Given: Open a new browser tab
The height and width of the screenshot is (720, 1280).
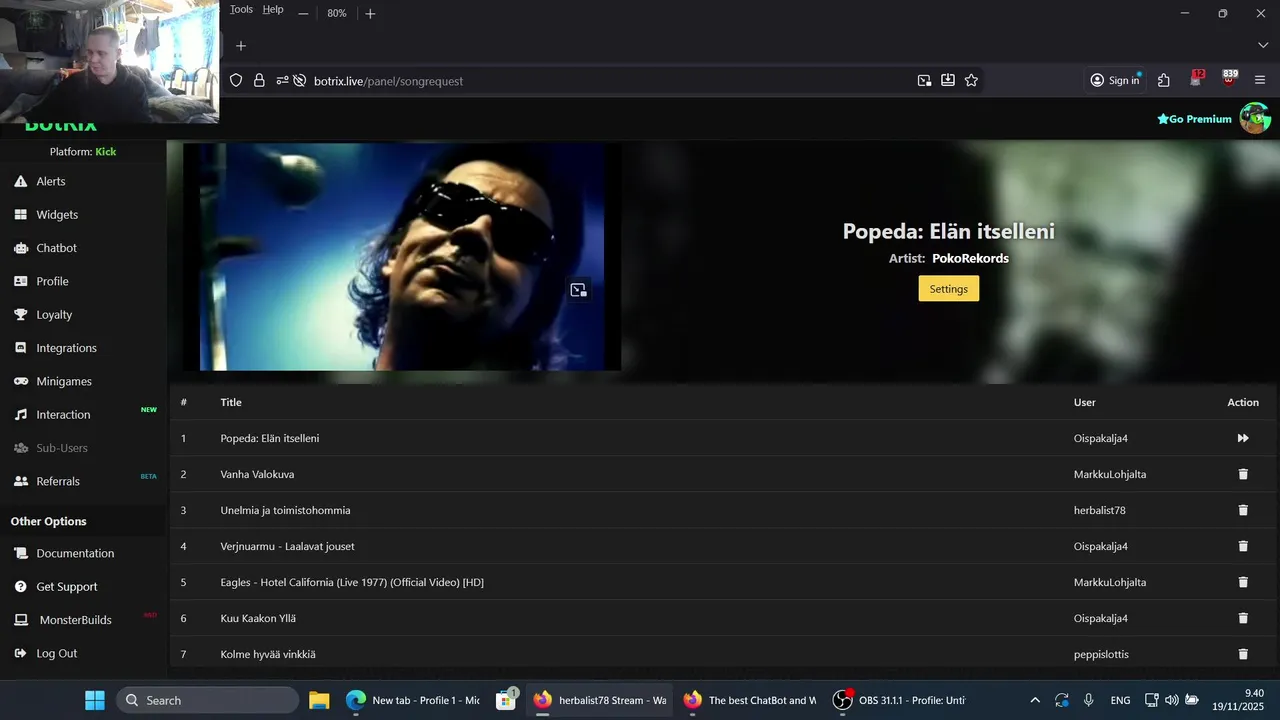Looking at the screenshot, I should [x=241, y=46].
